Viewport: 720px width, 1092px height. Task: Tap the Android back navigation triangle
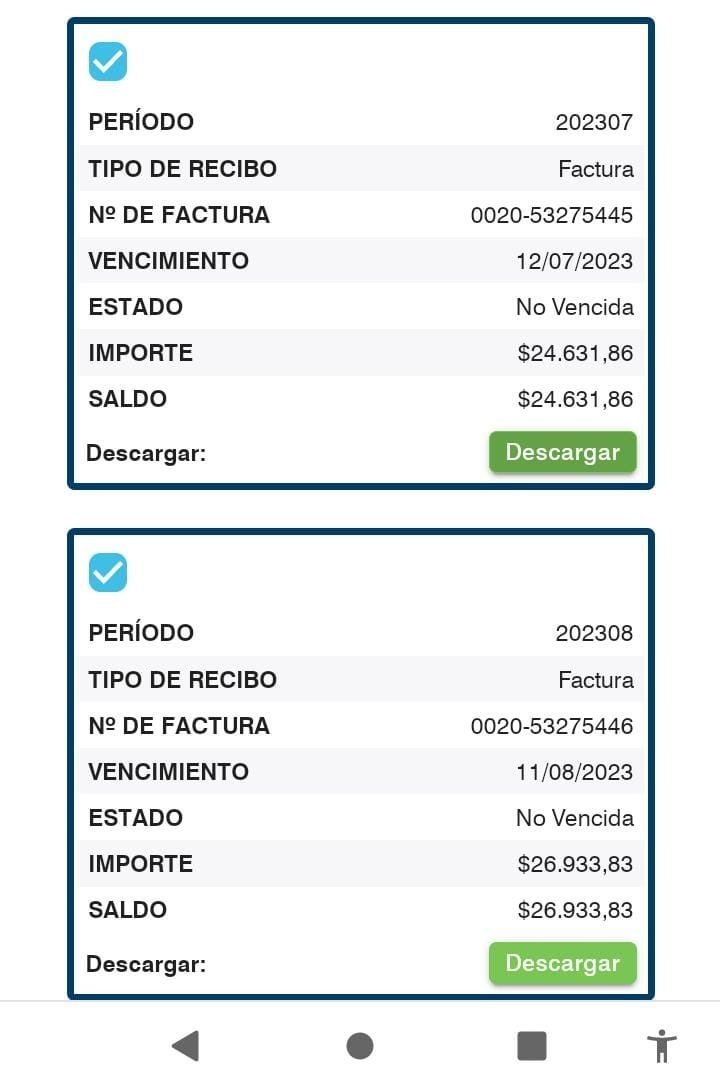click(186, 1045)
